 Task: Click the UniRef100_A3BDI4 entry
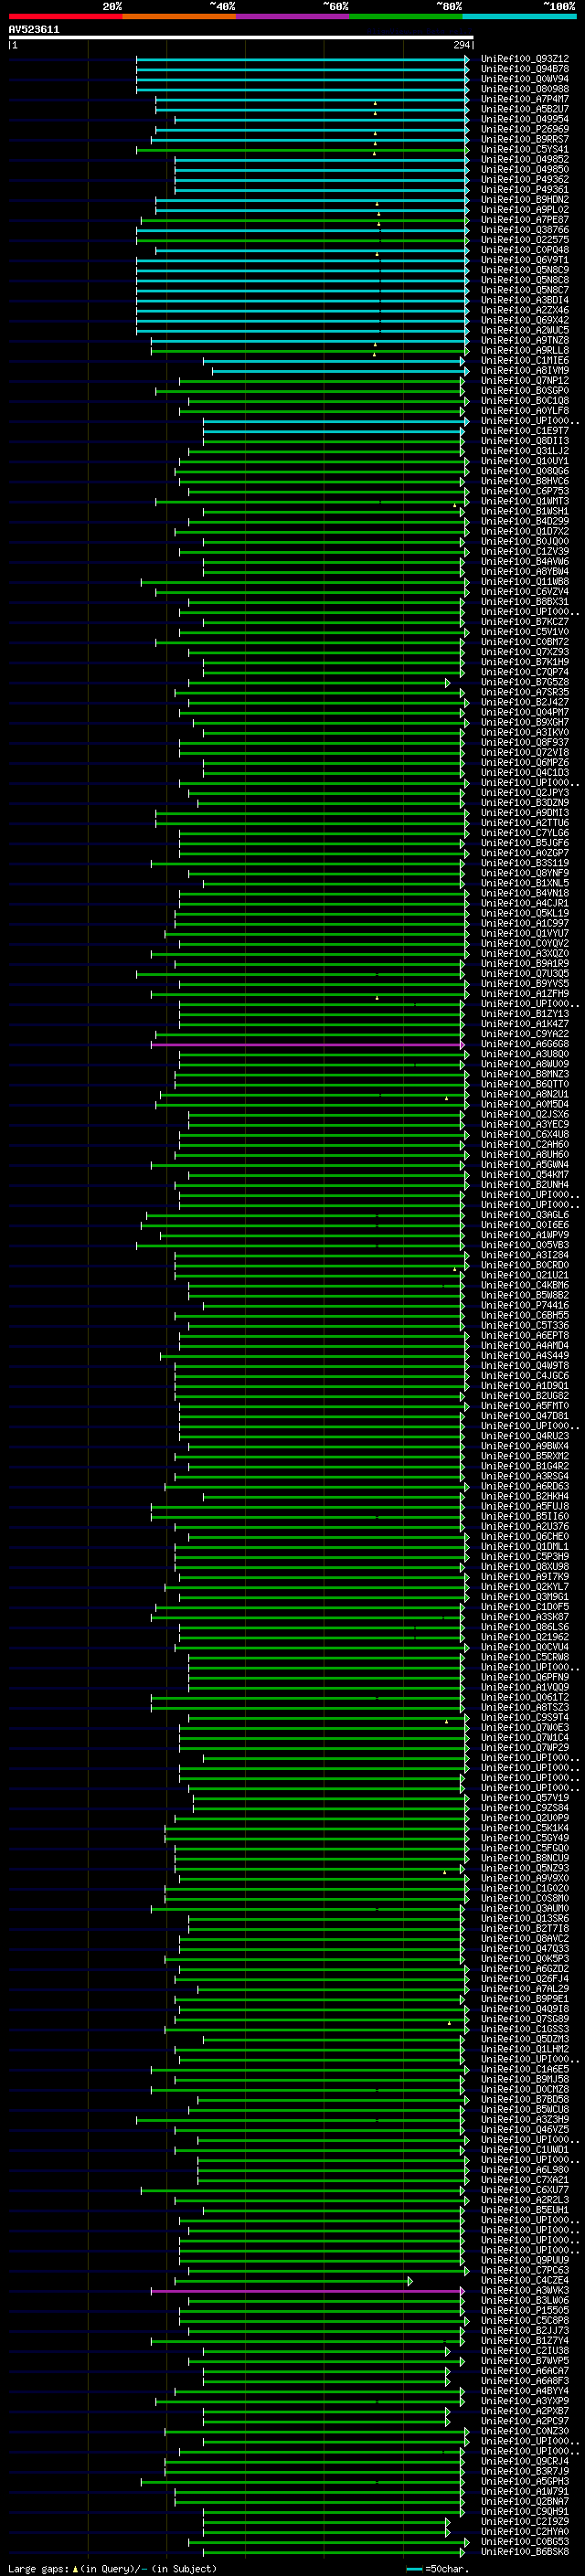(525, 300)
